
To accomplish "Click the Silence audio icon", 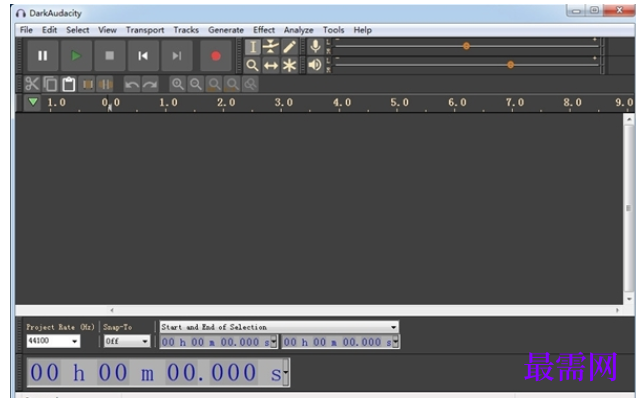I will (x=105, y=84).
